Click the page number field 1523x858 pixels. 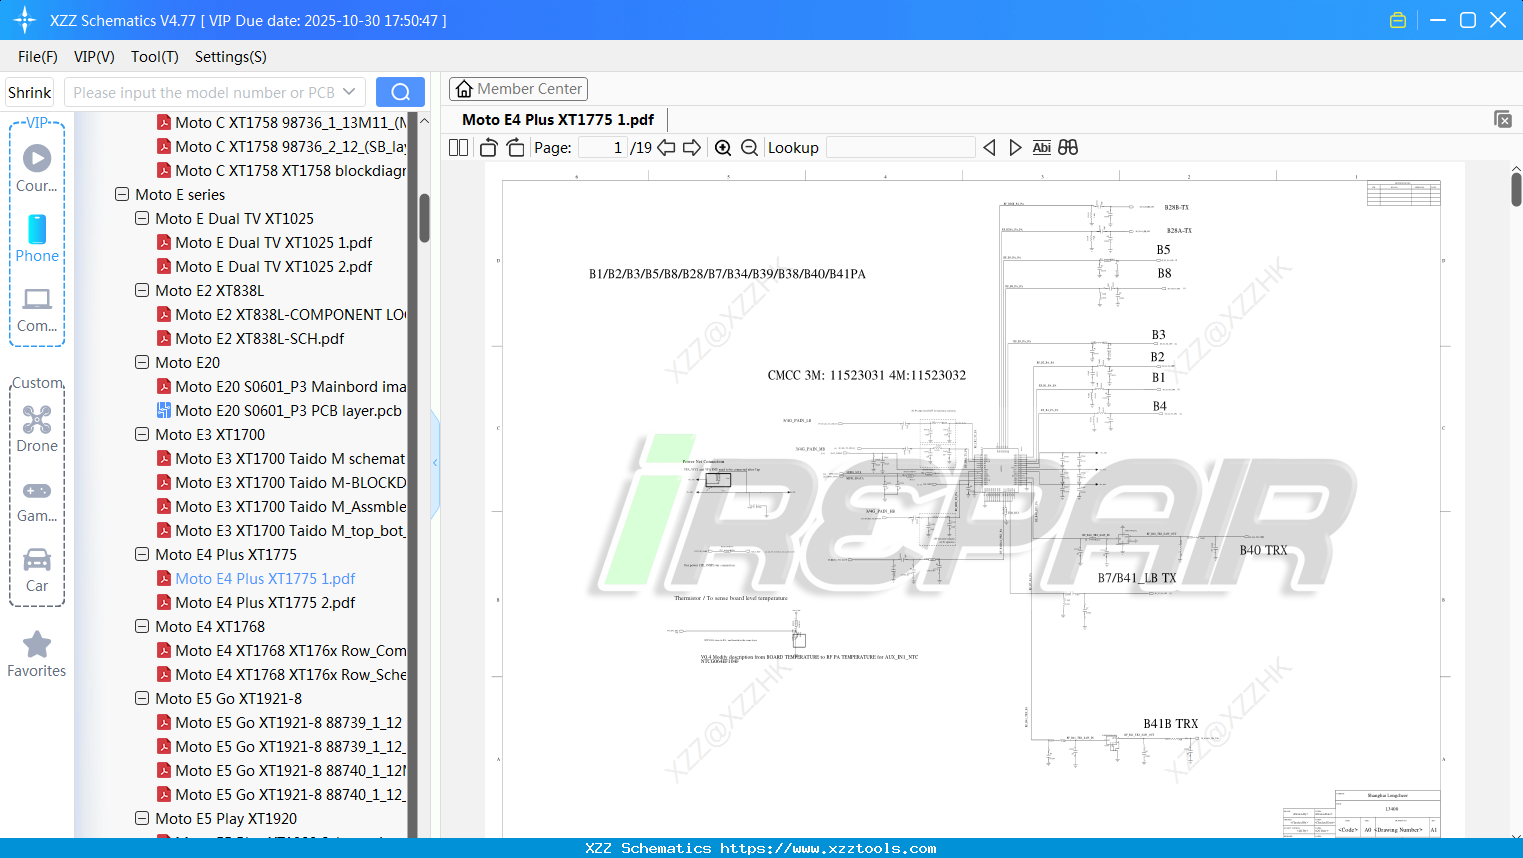pos(603,148)
